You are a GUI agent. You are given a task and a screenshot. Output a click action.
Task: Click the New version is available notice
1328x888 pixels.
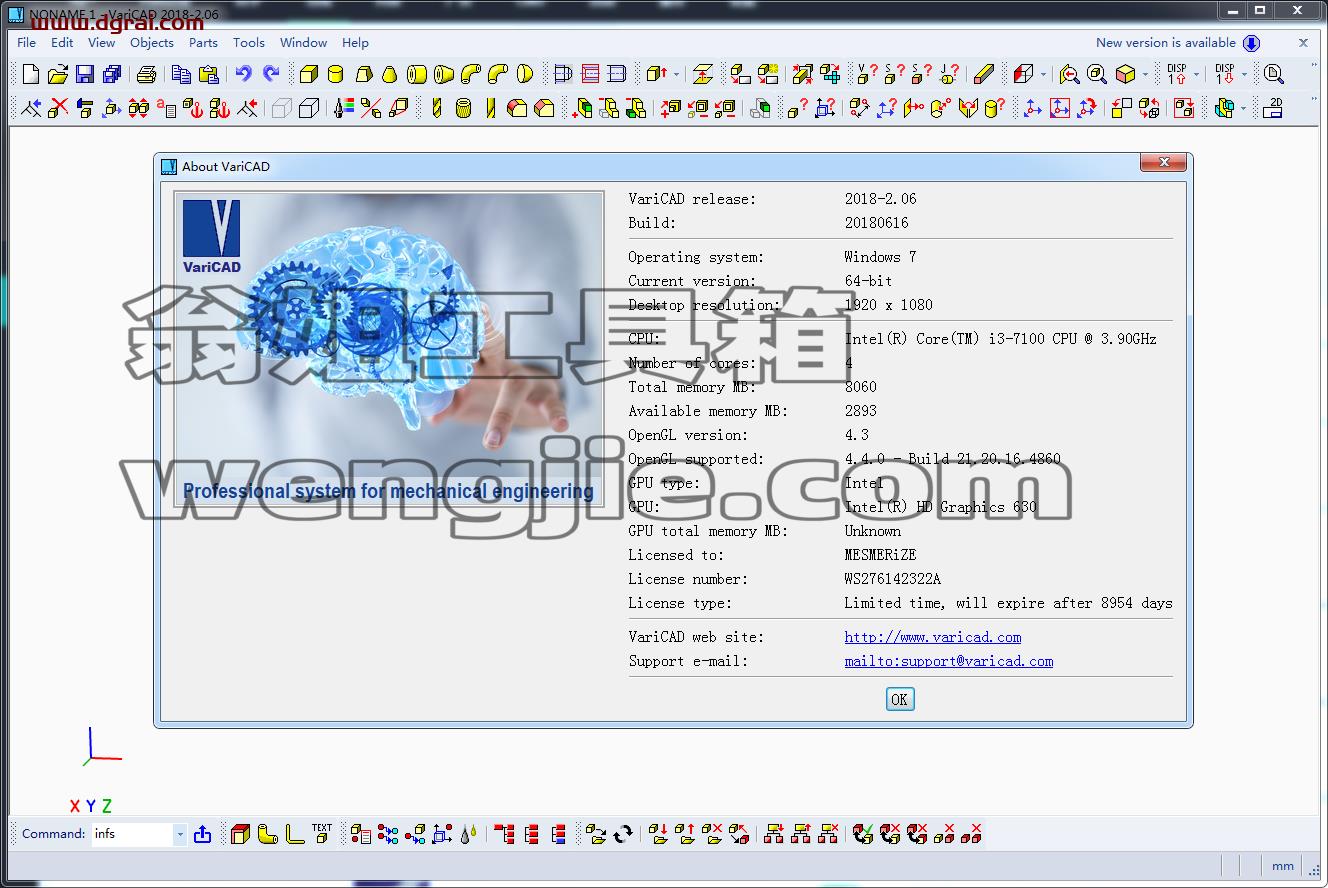pyautogui.click(x=1166, y=43)
